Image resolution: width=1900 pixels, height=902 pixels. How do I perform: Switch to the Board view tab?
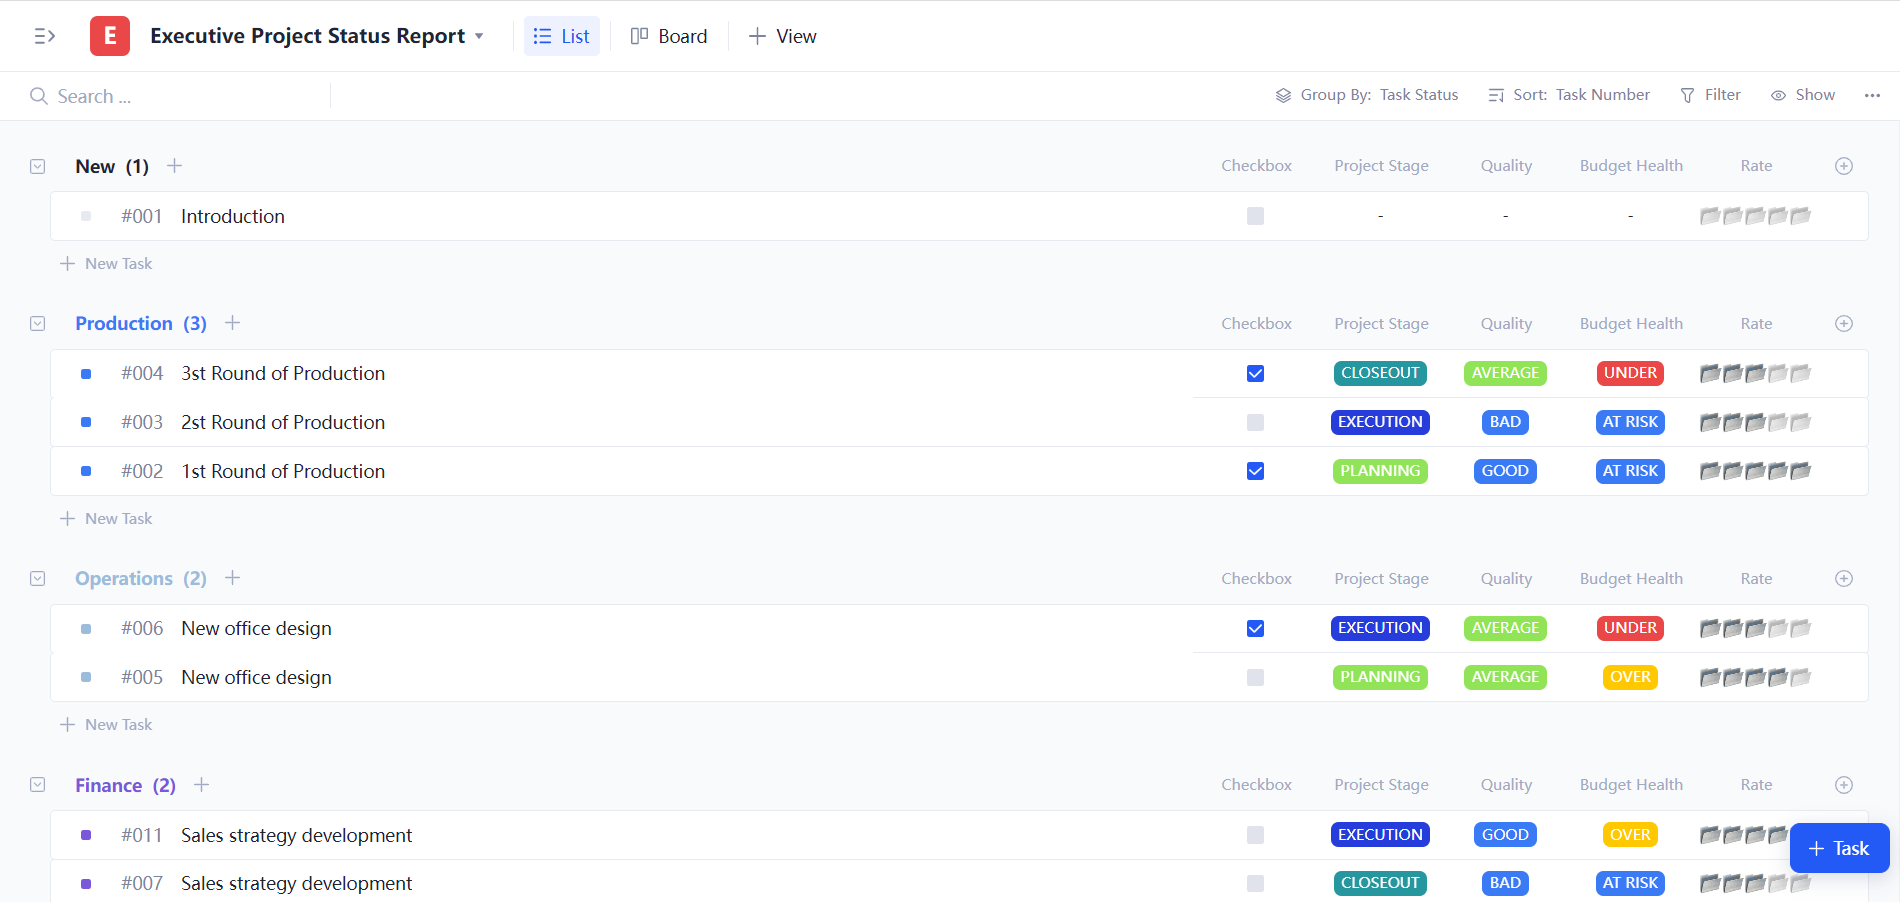coord(669,36)
